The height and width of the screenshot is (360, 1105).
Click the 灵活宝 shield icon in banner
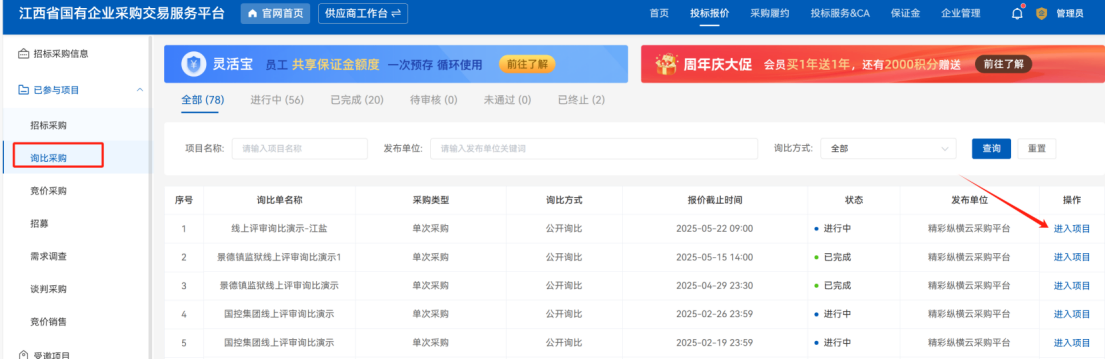tap(194, 64)
